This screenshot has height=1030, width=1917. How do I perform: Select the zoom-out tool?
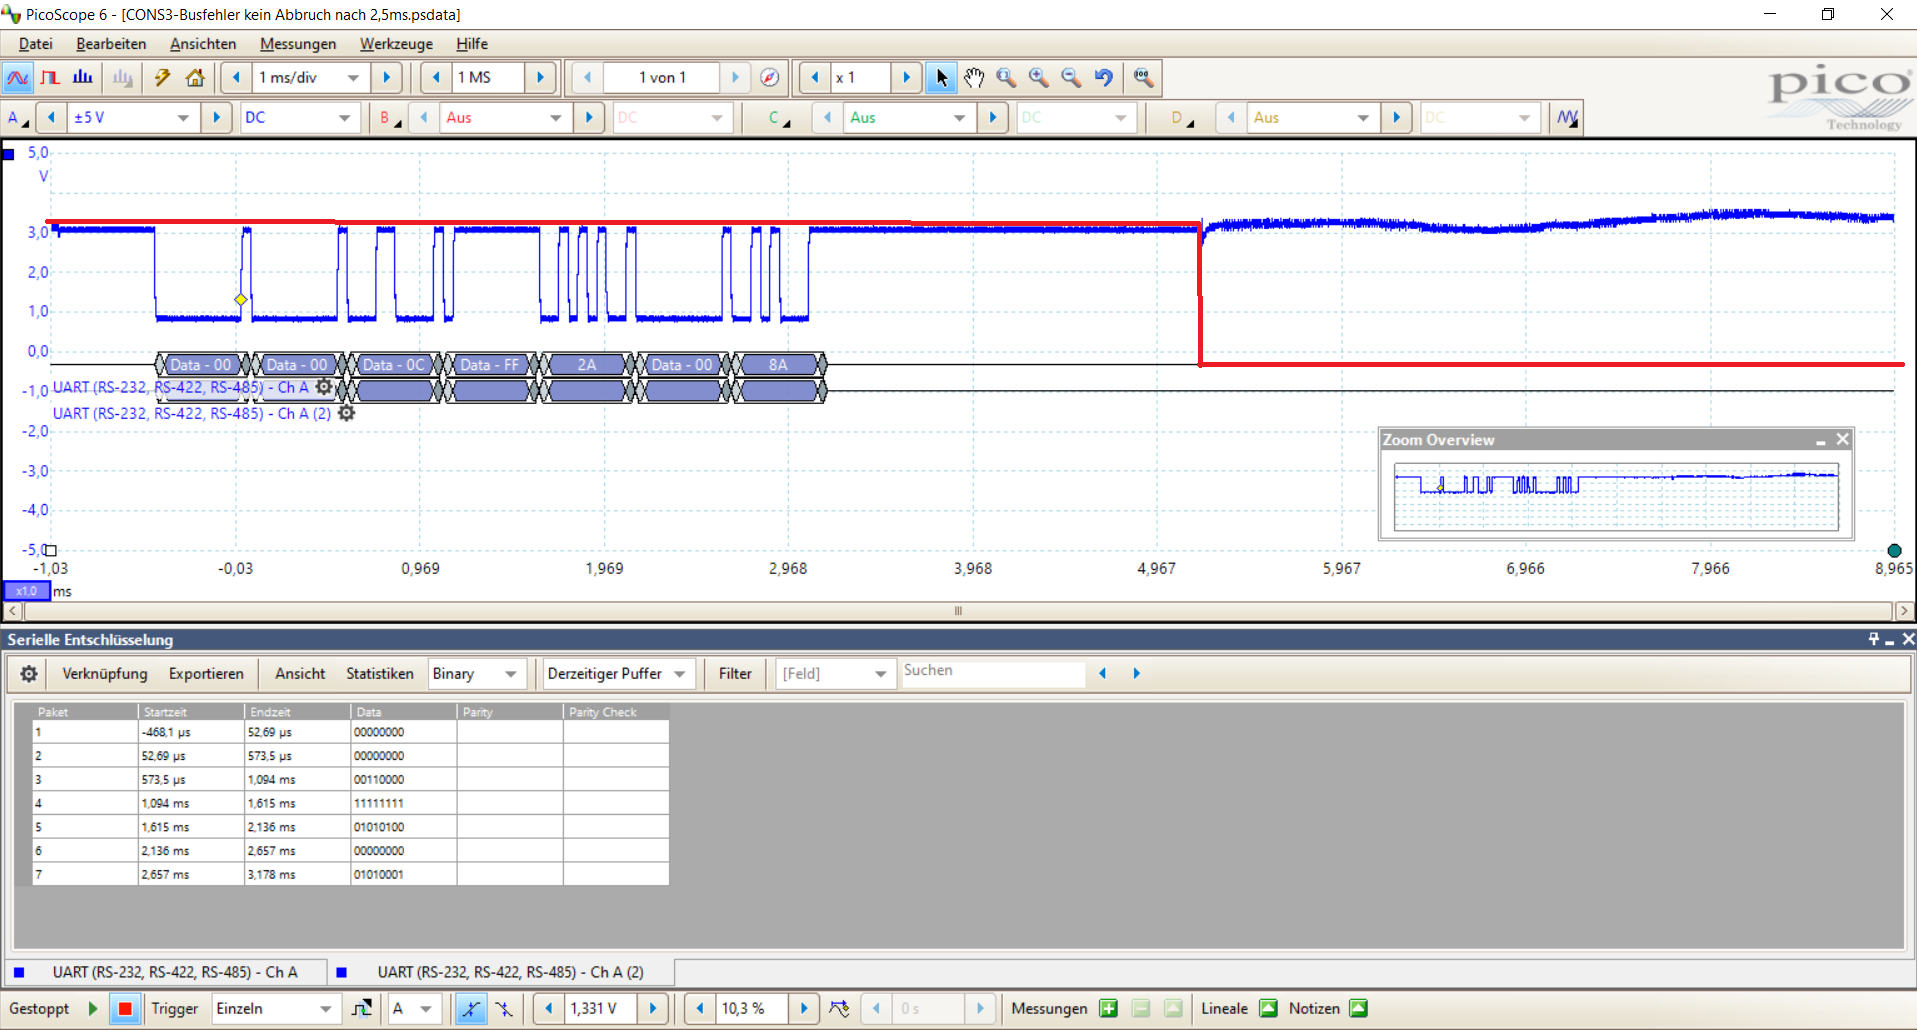point(1071,77)
